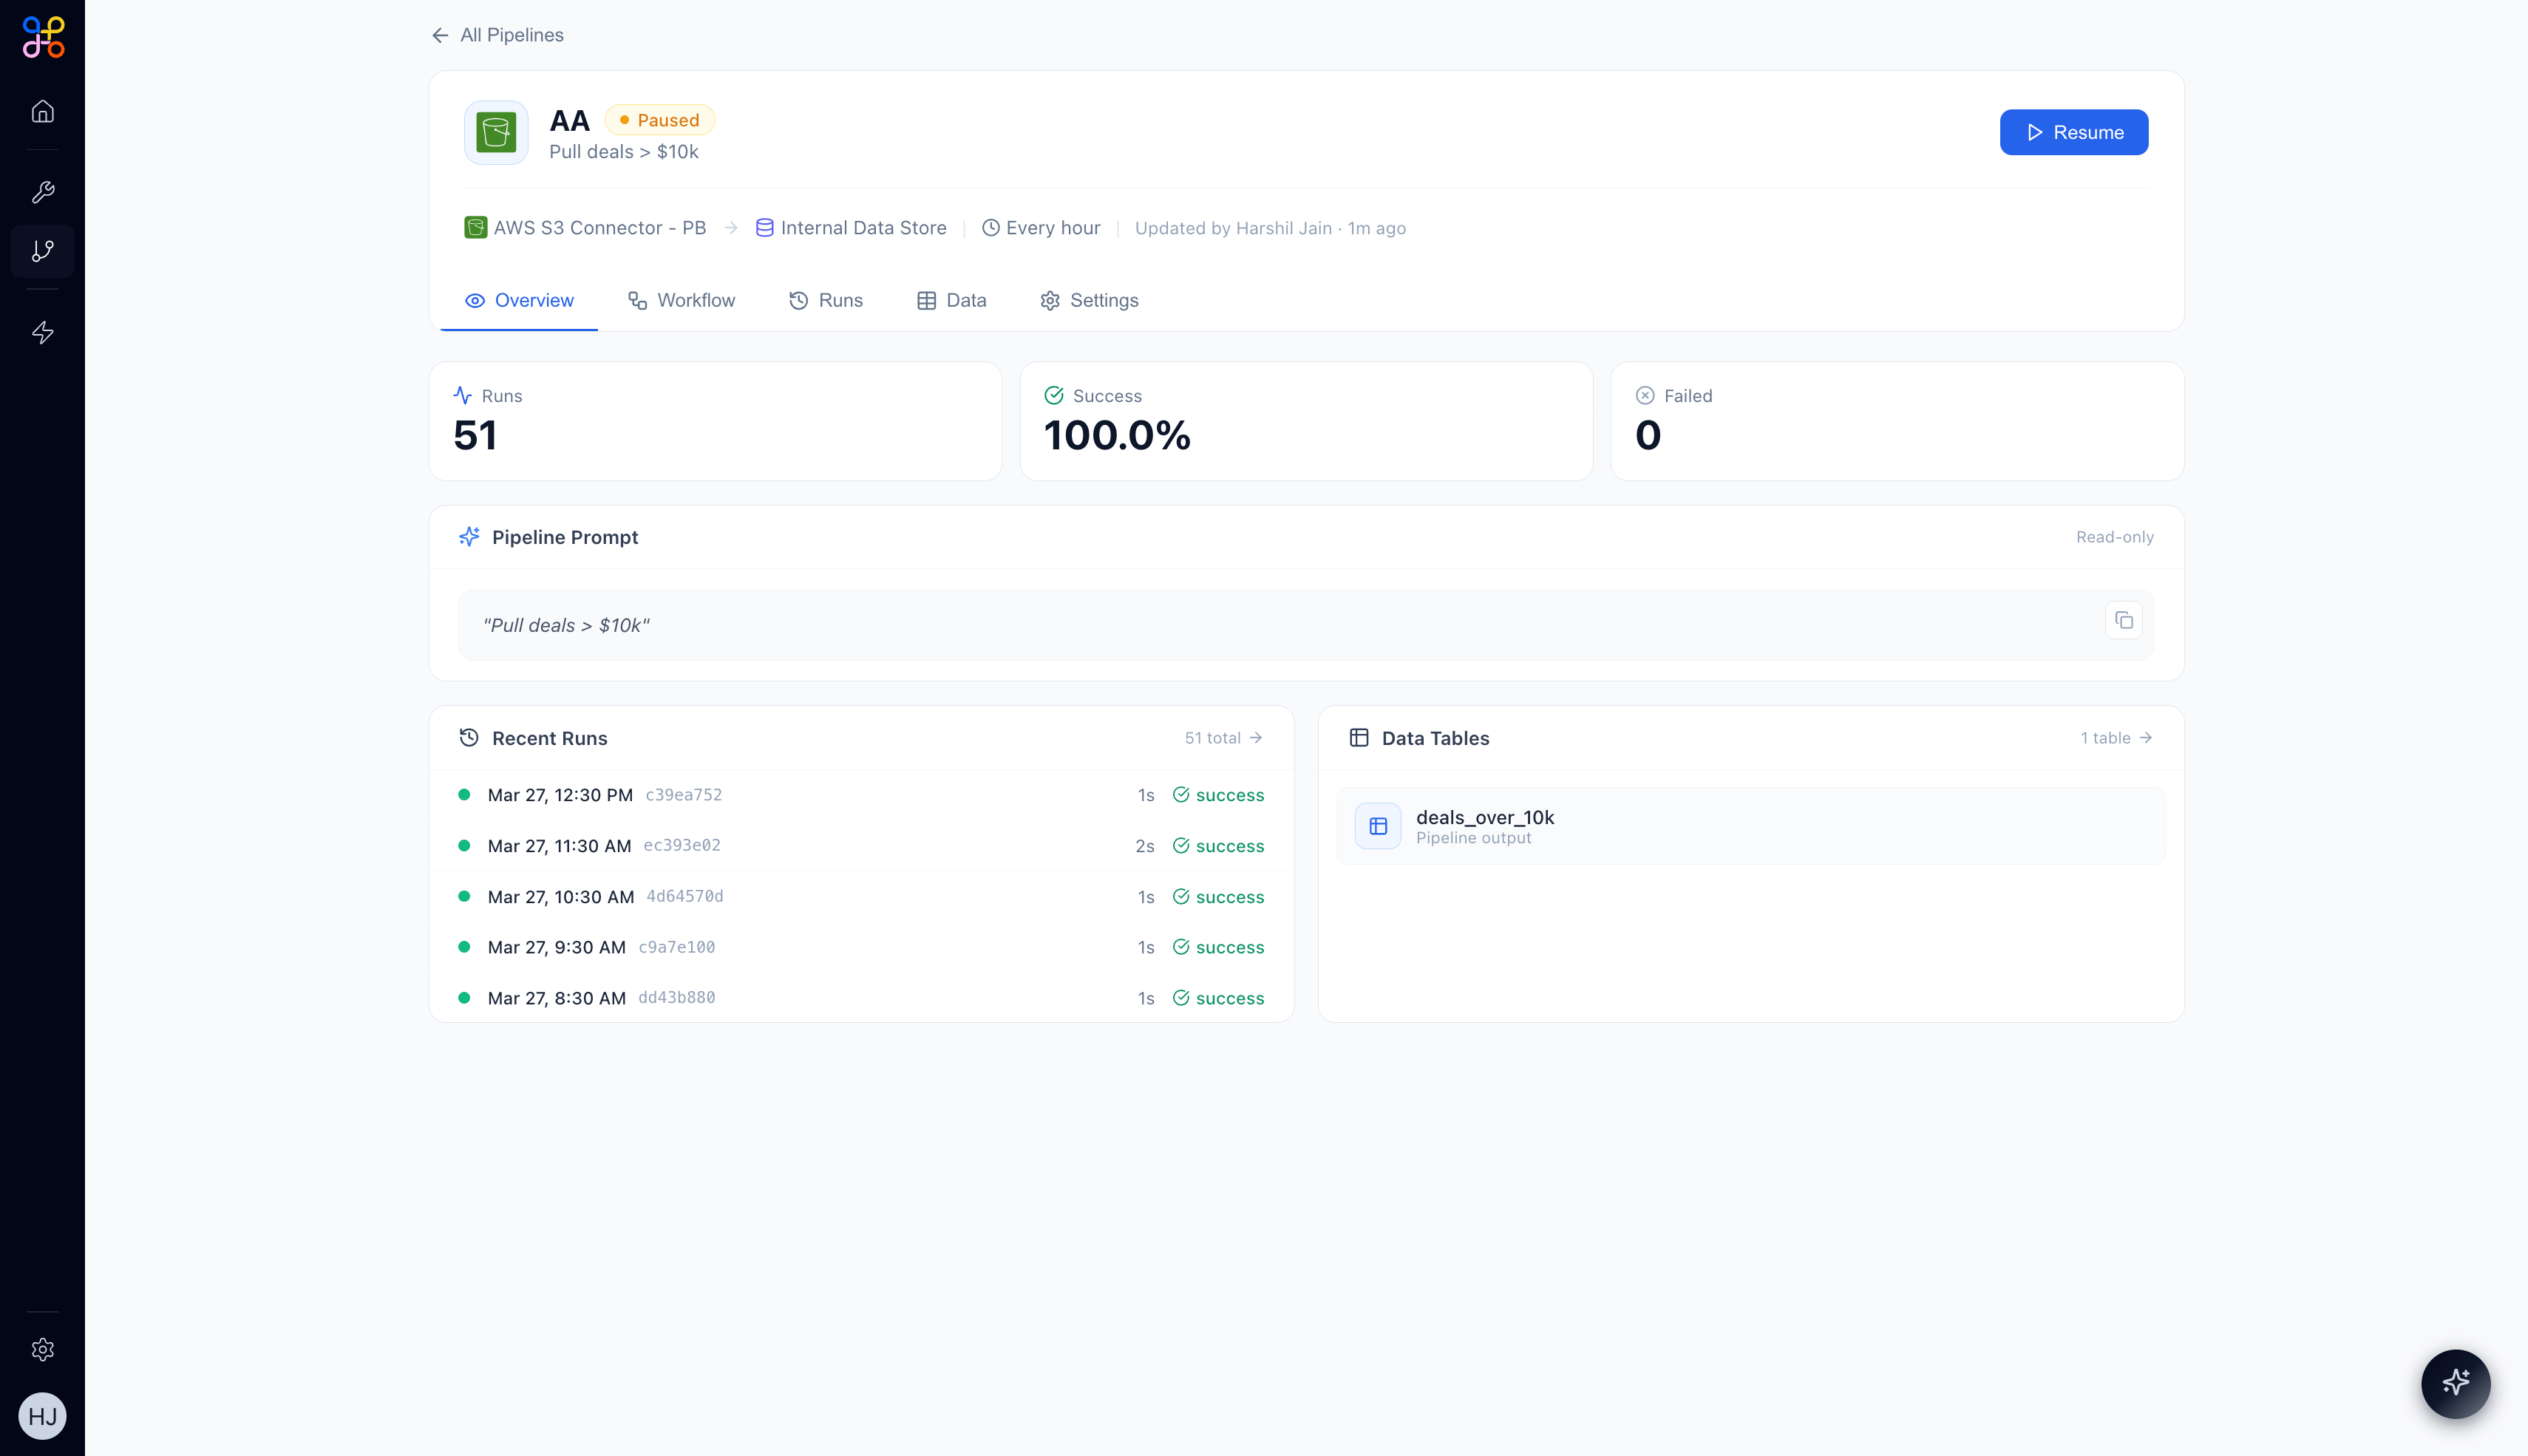Open run Mar 27, 8:30 AM
The height and width of the screenshot is (1456, 2528).
[x=862, y=998]
